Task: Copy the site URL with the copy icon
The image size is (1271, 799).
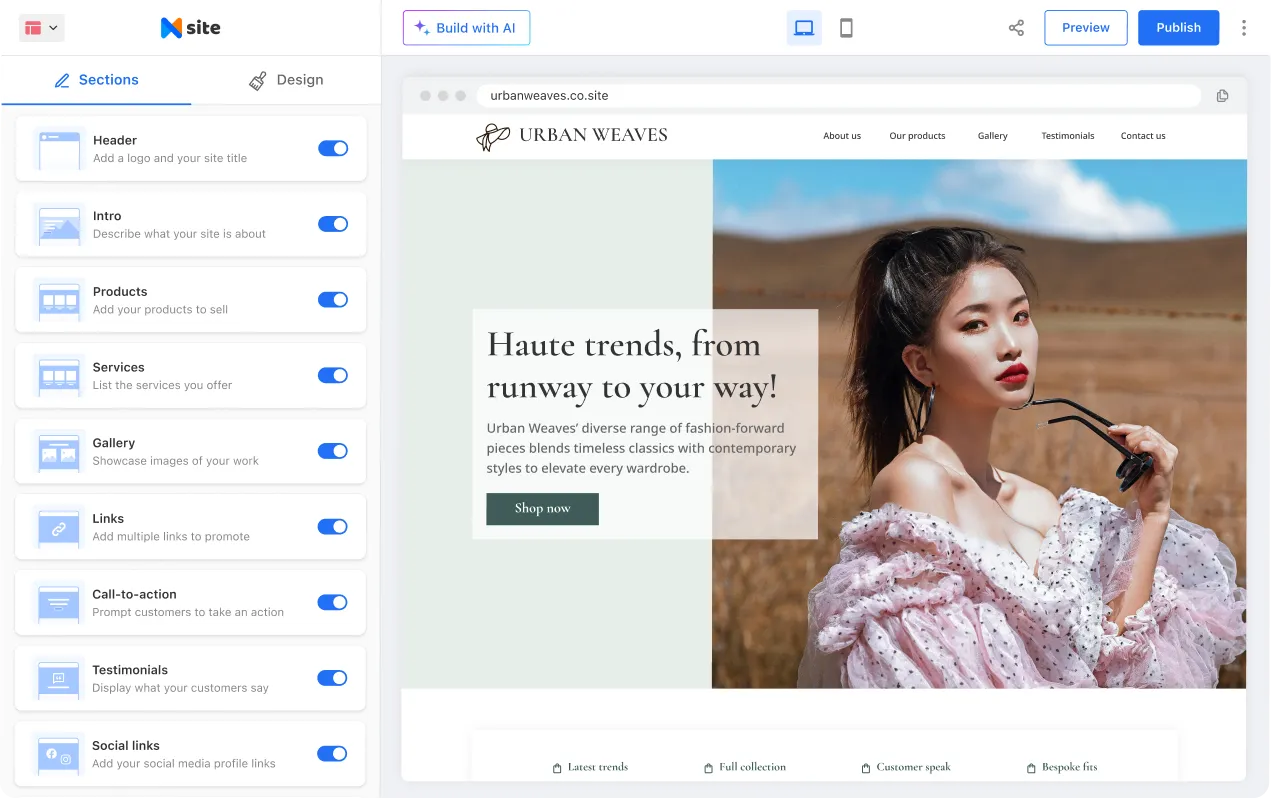Action: coord(1222,96)
